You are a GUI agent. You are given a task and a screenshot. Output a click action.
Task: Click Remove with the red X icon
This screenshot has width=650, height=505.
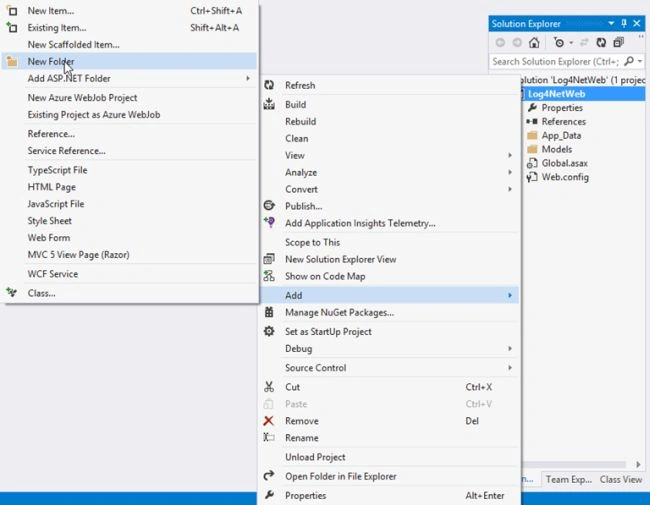pyautogui.click(x=390, y=421)
